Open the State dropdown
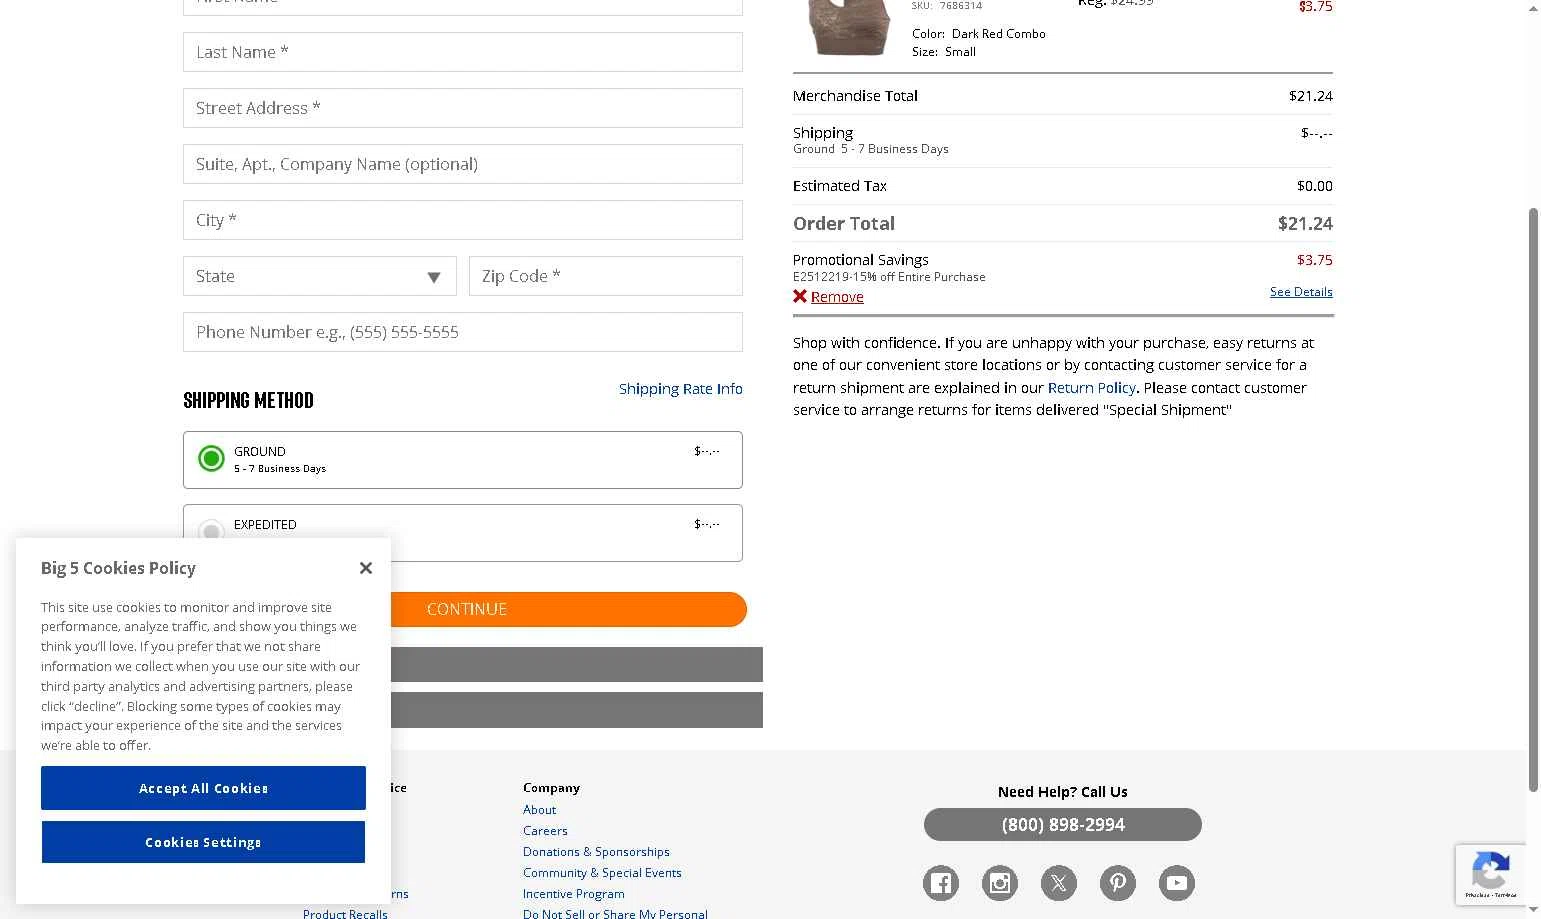This screenshot has height=919, width=1541. tap(320, 276)
